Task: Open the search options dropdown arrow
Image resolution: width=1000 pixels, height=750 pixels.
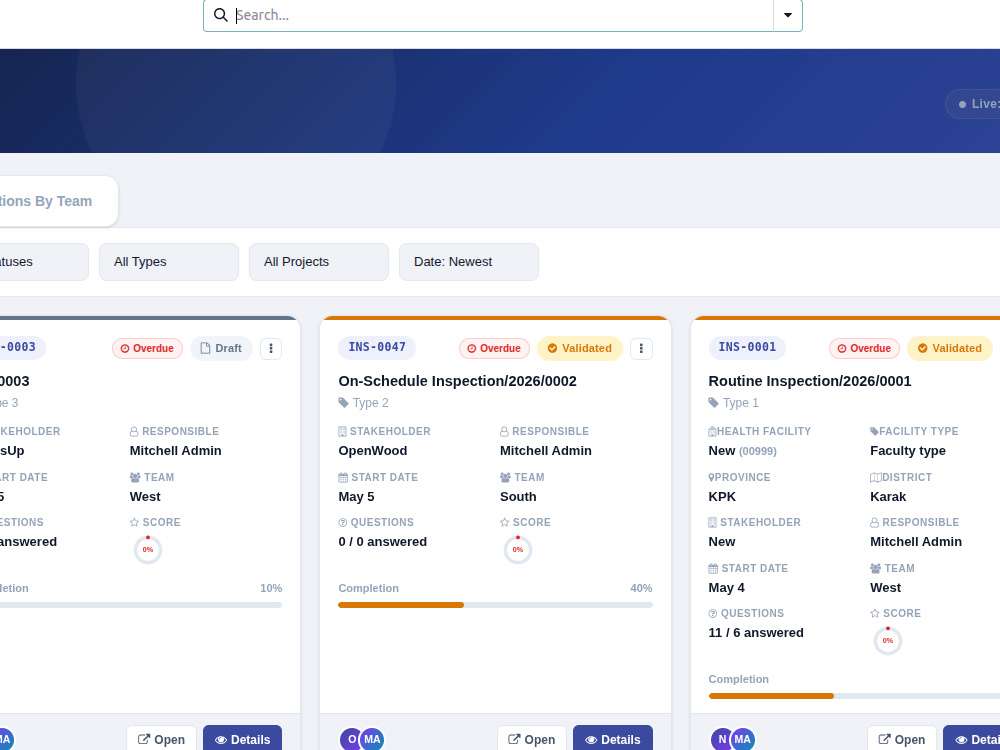Action: [788, 15]
